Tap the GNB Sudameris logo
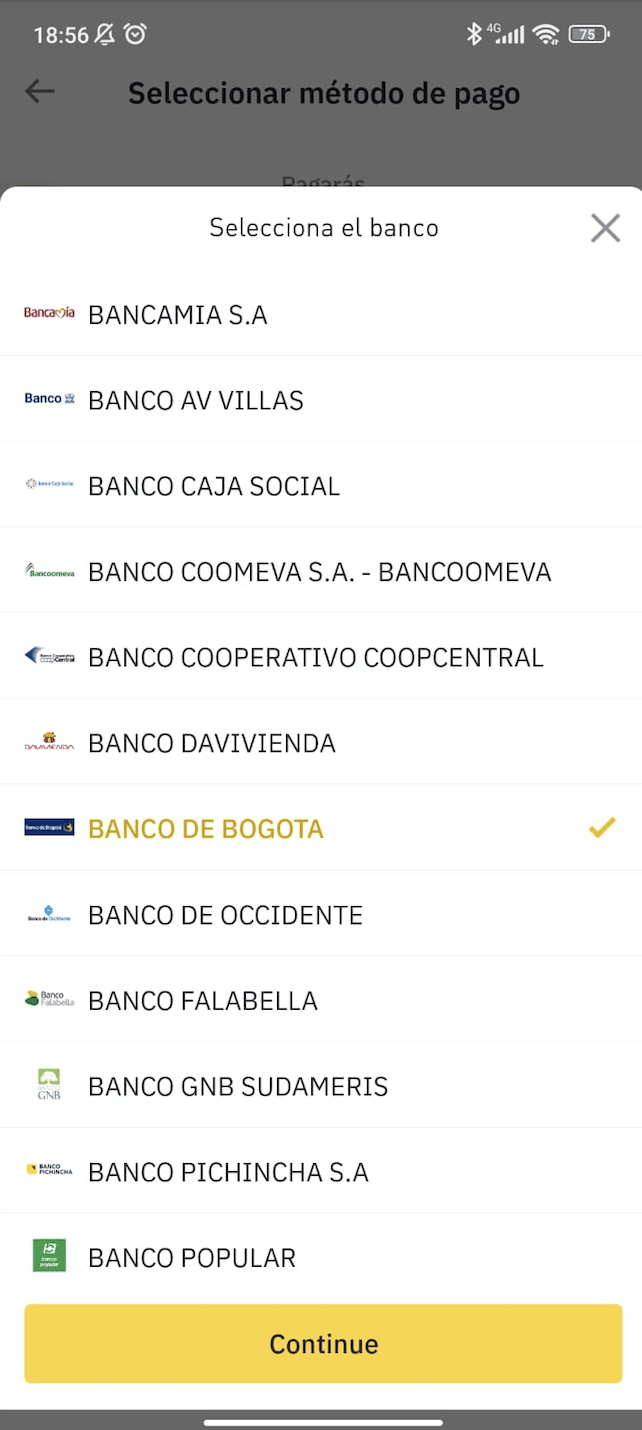Viewport: 642px width, 1430px height. click(49, 1085)
